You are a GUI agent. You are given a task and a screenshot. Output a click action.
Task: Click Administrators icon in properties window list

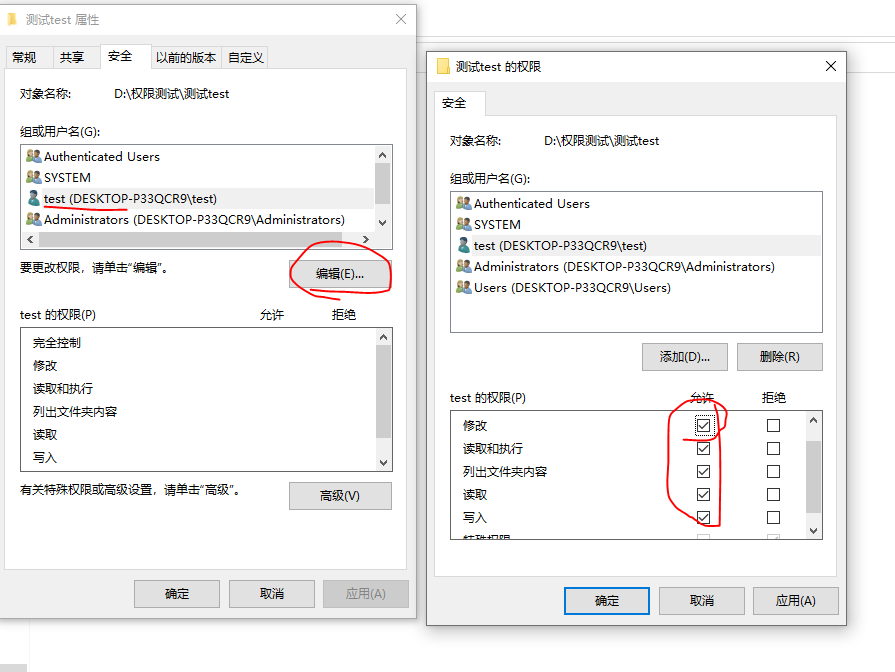point(34,219)
